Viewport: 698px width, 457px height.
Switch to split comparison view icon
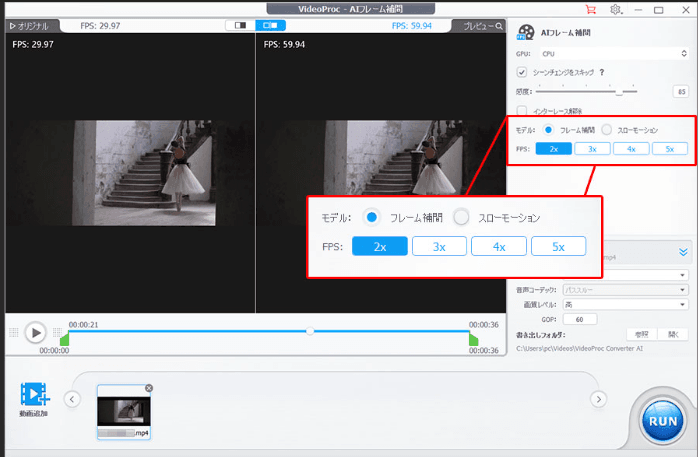[x=239, y=24]
